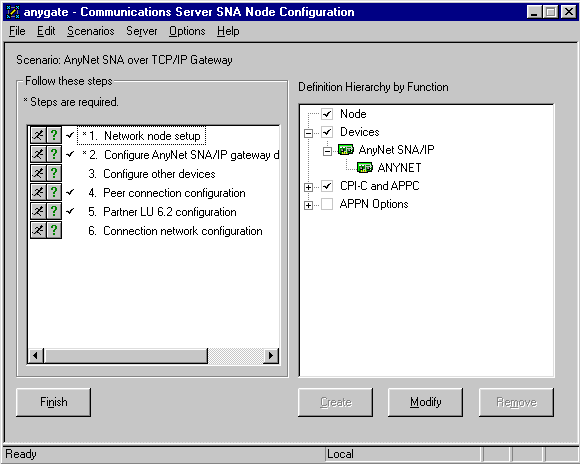
Task: Run the Configure other devices step icon
Action: coord(38,173)
